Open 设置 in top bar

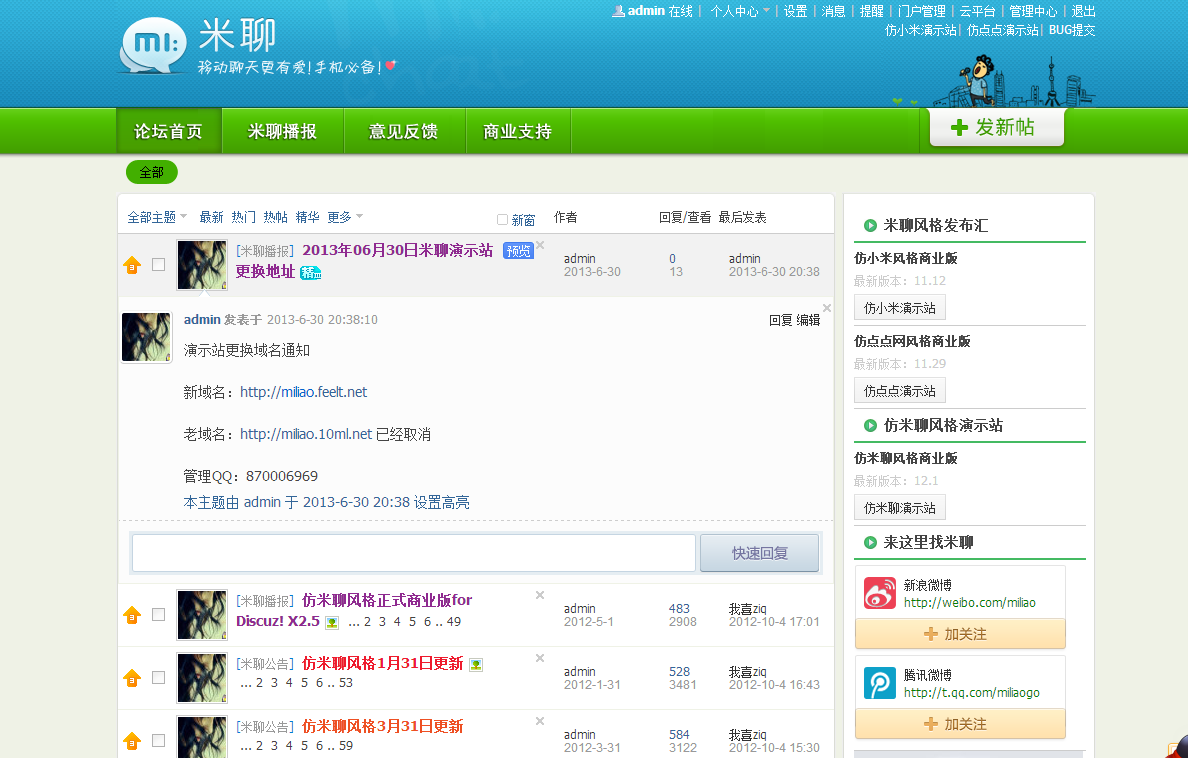pyautogui.click(x=796, y=11)
